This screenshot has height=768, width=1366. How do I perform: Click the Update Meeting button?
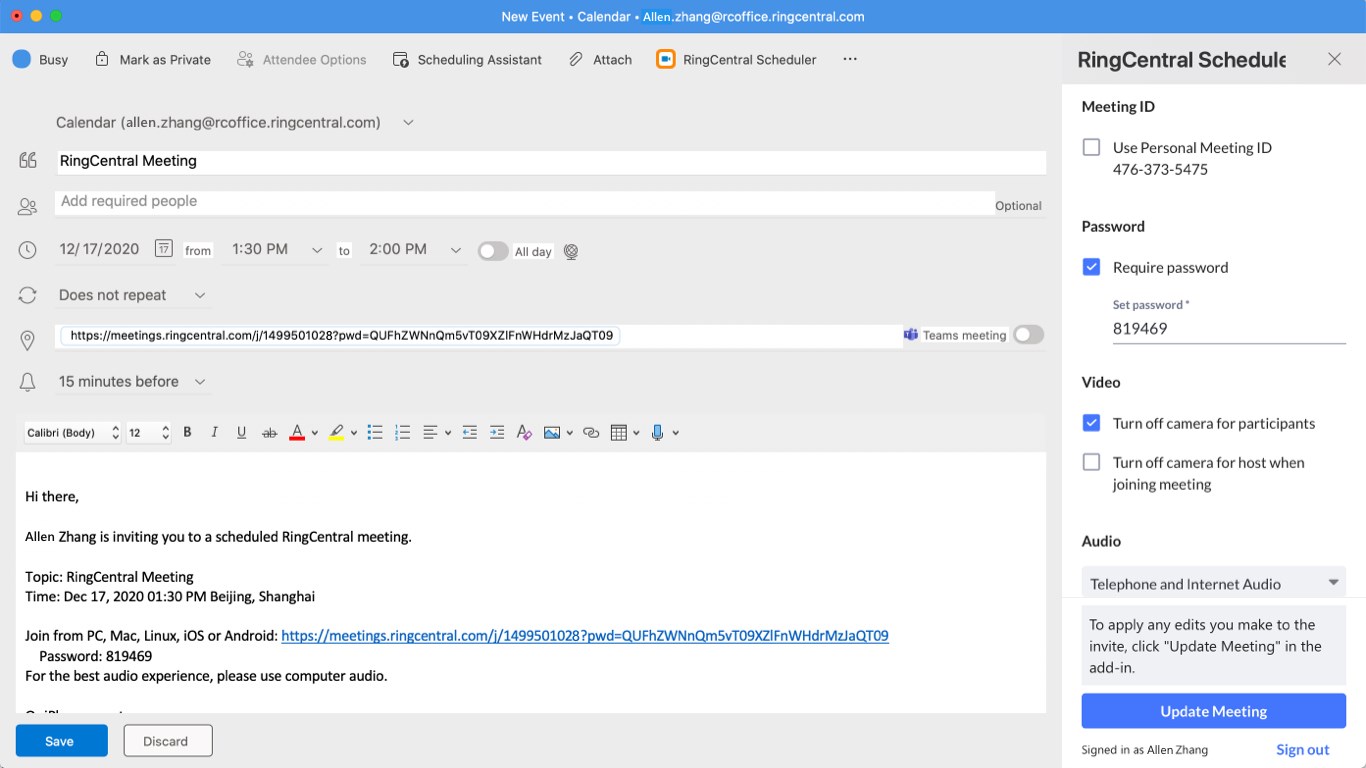click(x=1214, y=711)
